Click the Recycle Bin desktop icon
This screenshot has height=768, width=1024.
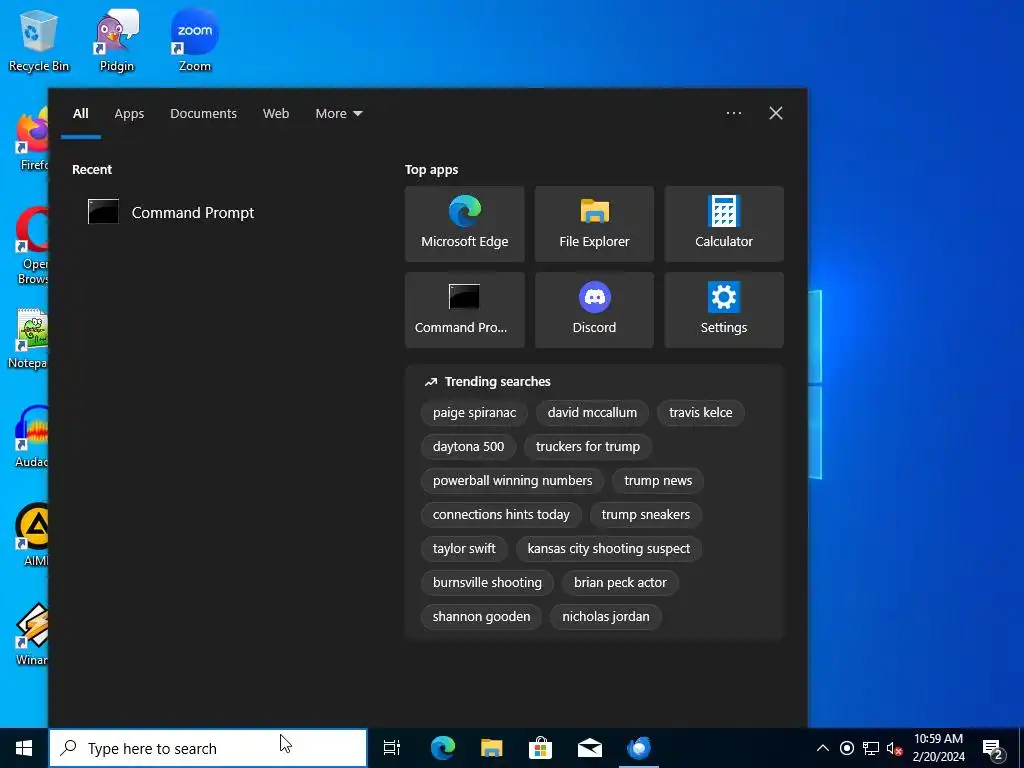39,40
